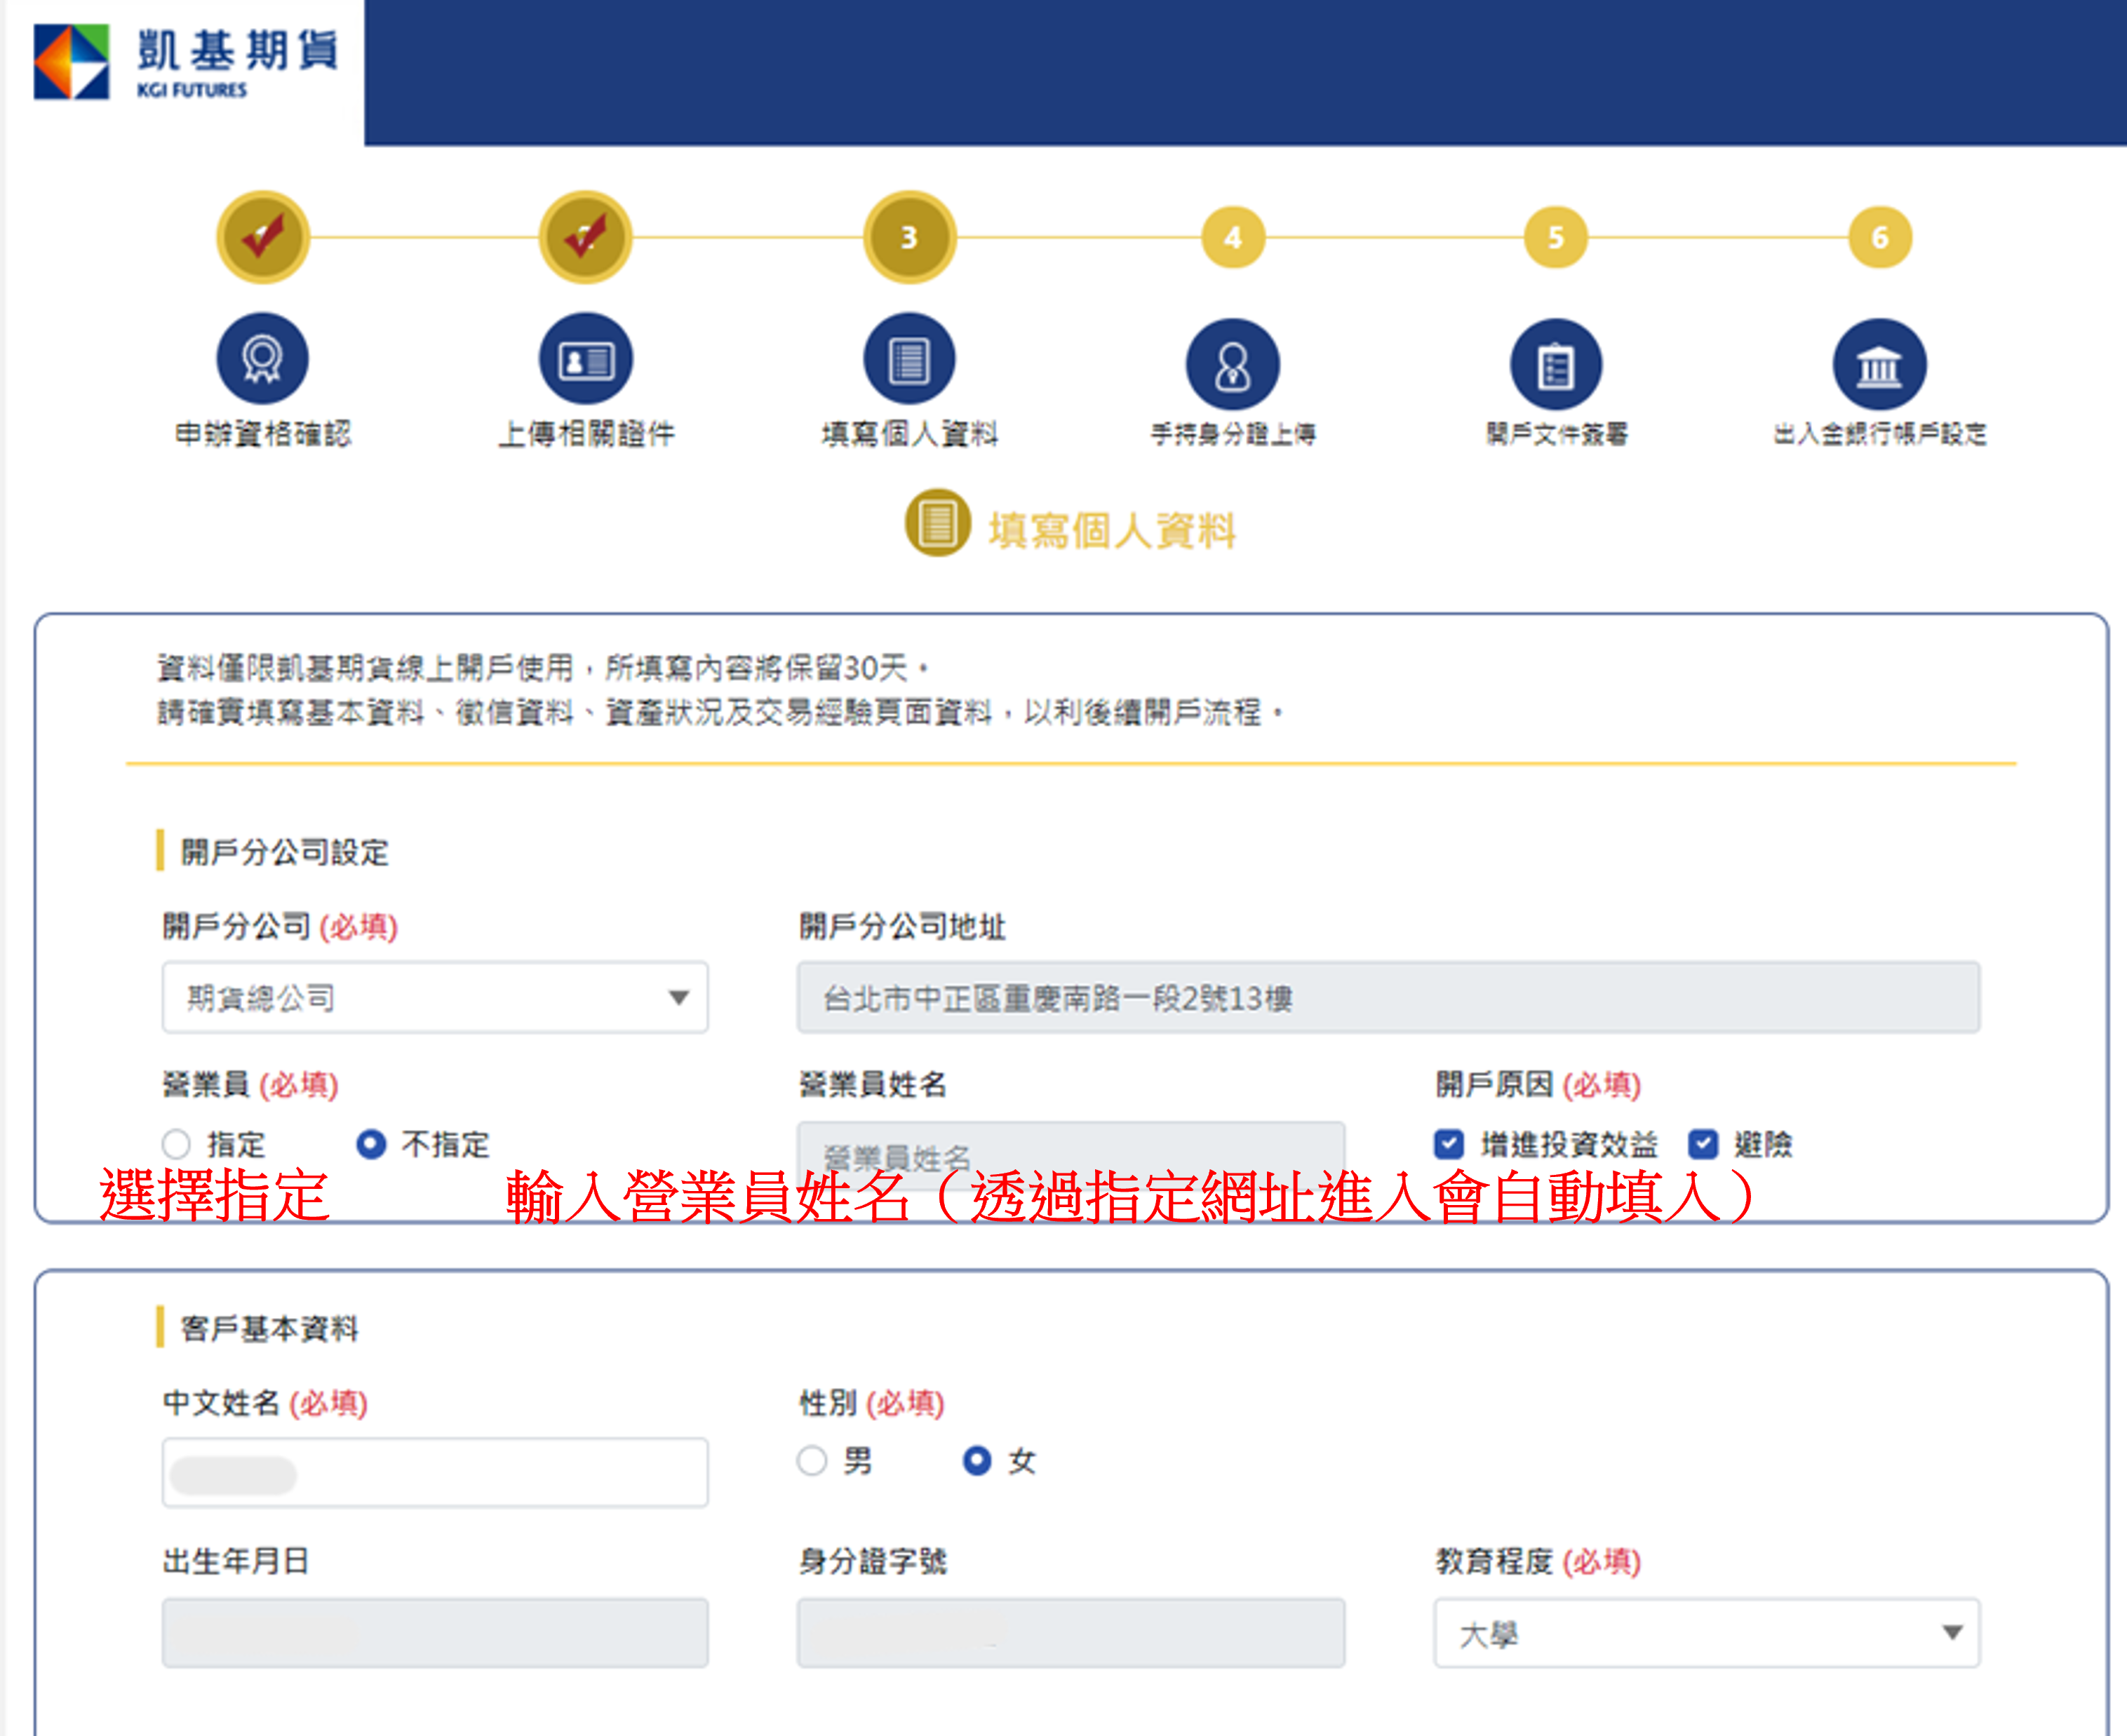
Task: Click the step 3 progress circle
Action: click(909, 238)
